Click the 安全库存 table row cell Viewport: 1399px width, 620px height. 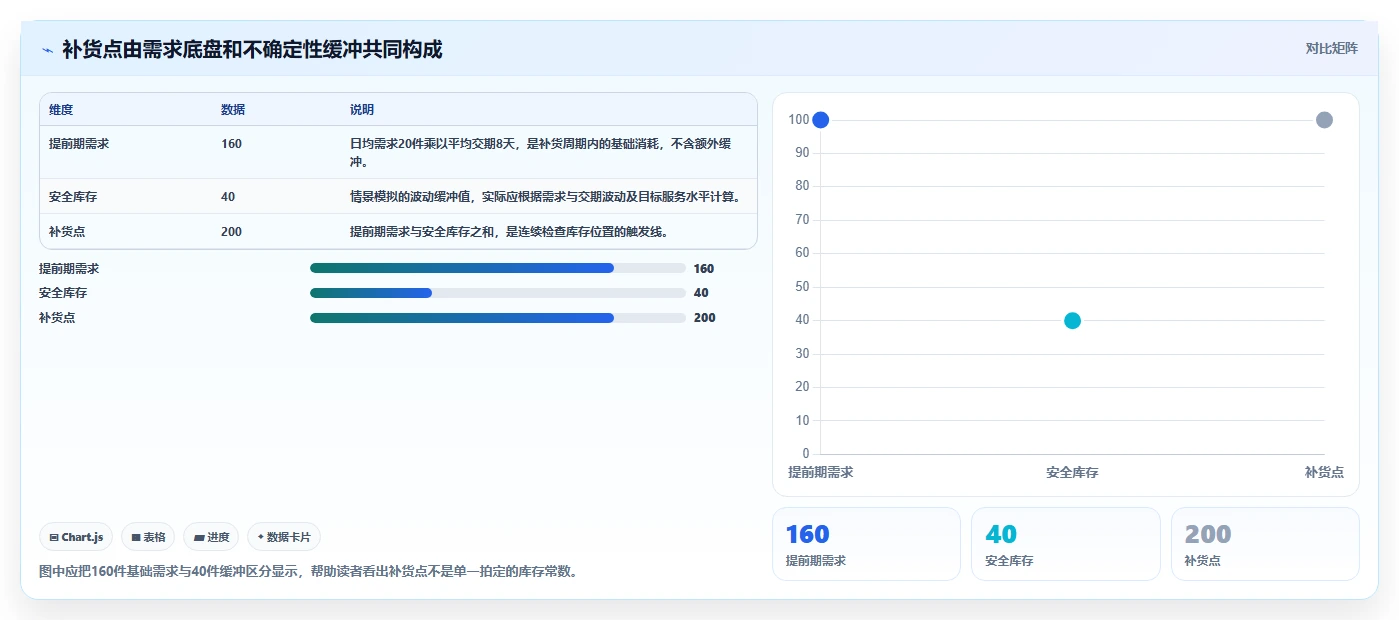point(73,197)
